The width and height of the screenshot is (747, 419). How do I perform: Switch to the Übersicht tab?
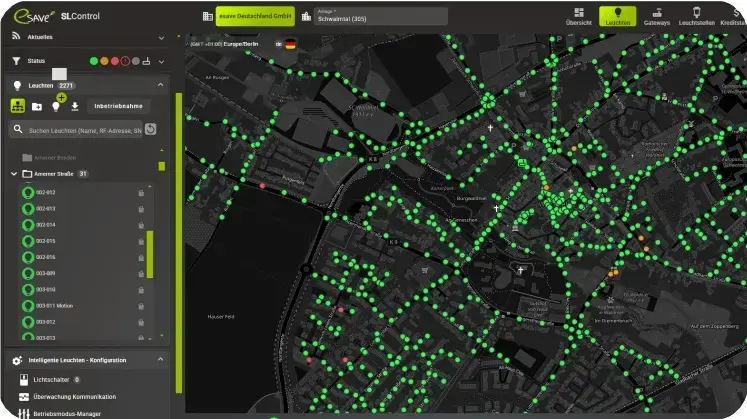[x=578, y=16]
